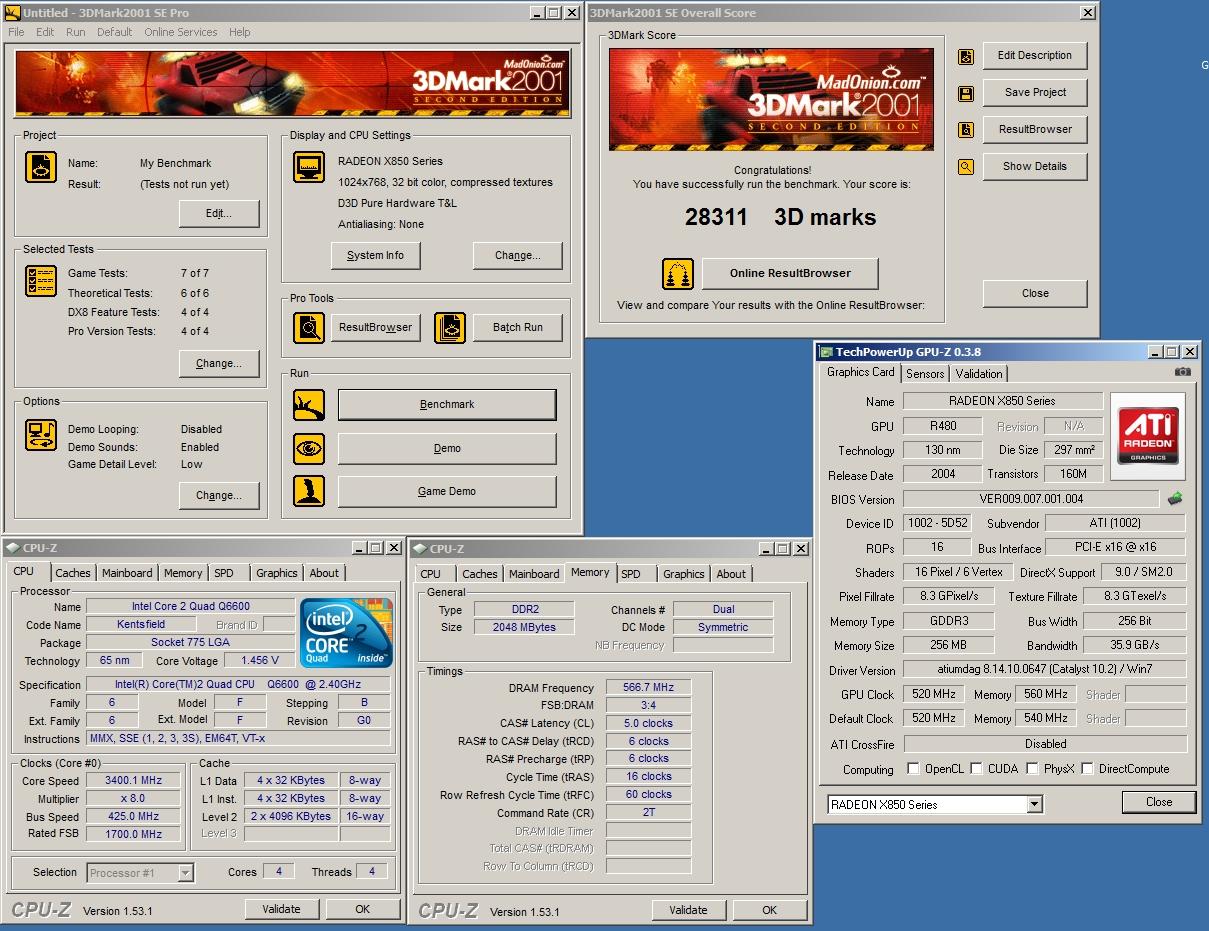Click the Online ResultBrowser button
The width and height of the screenshot is (1209, 931).
[790, 274]
